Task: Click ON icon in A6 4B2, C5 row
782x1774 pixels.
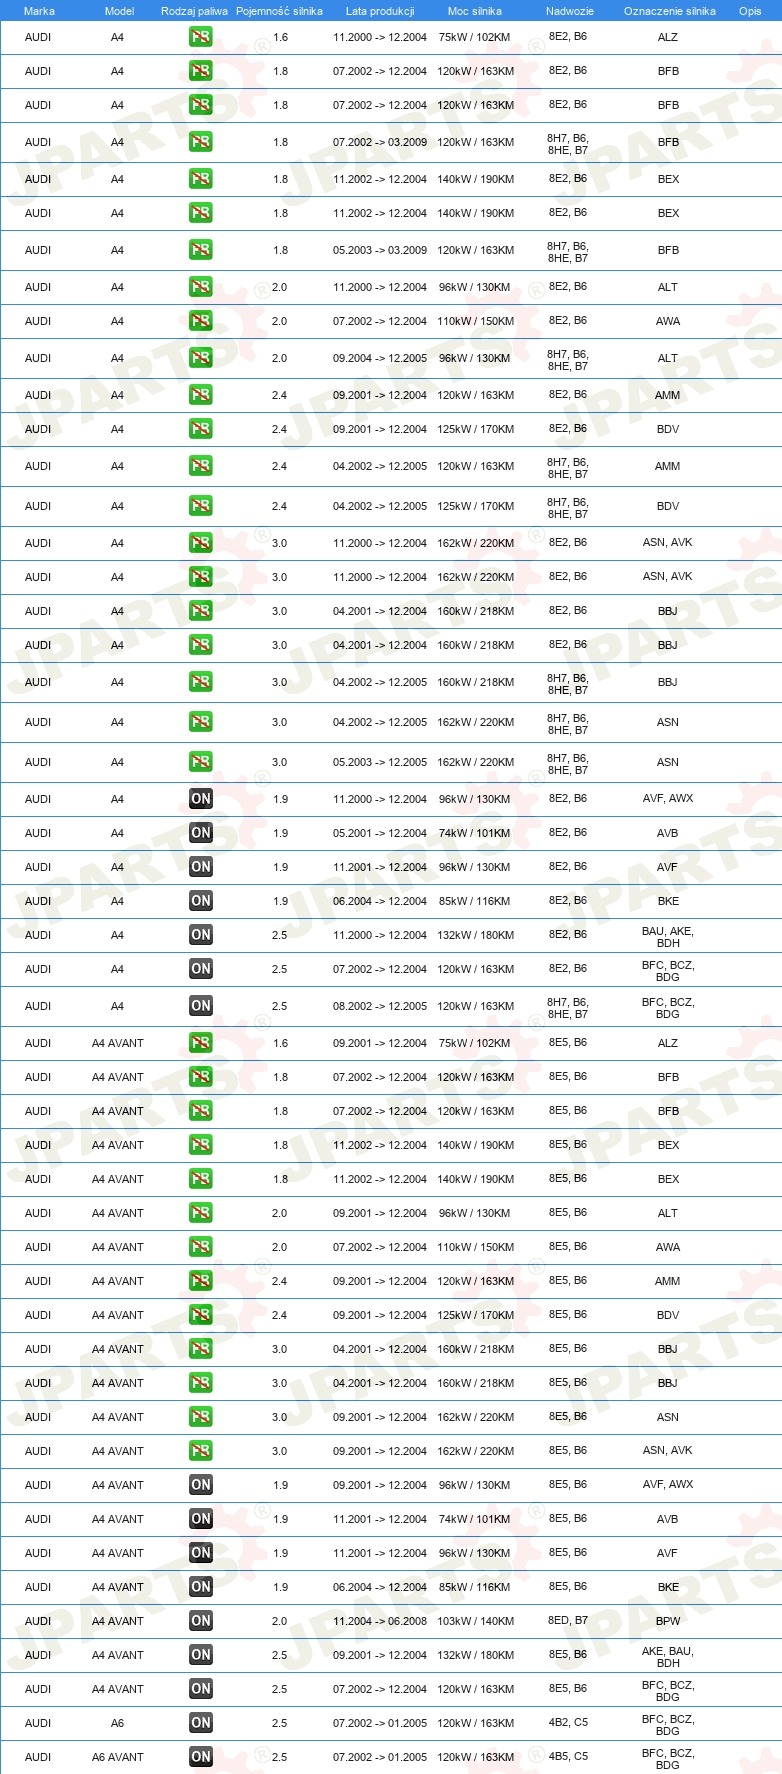Action: coord(201,1723)
